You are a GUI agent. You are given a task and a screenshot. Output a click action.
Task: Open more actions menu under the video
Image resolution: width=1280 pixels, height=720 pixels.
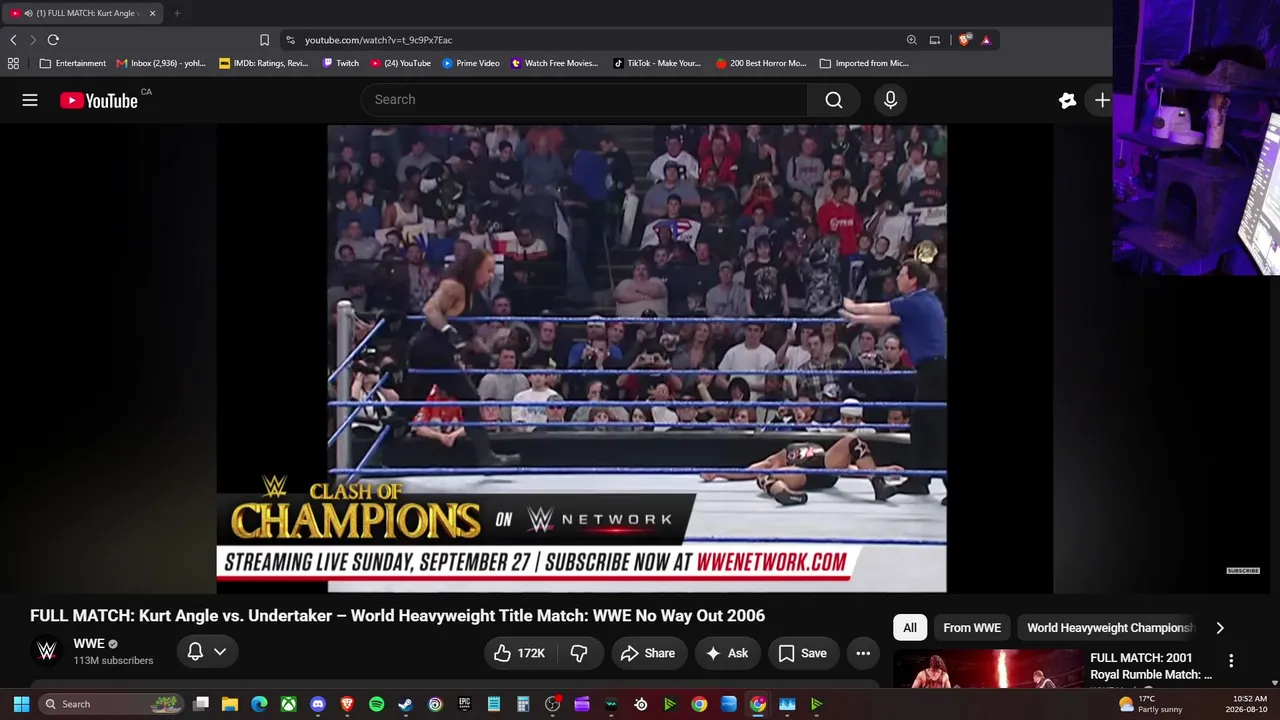(x=863, y=653)
